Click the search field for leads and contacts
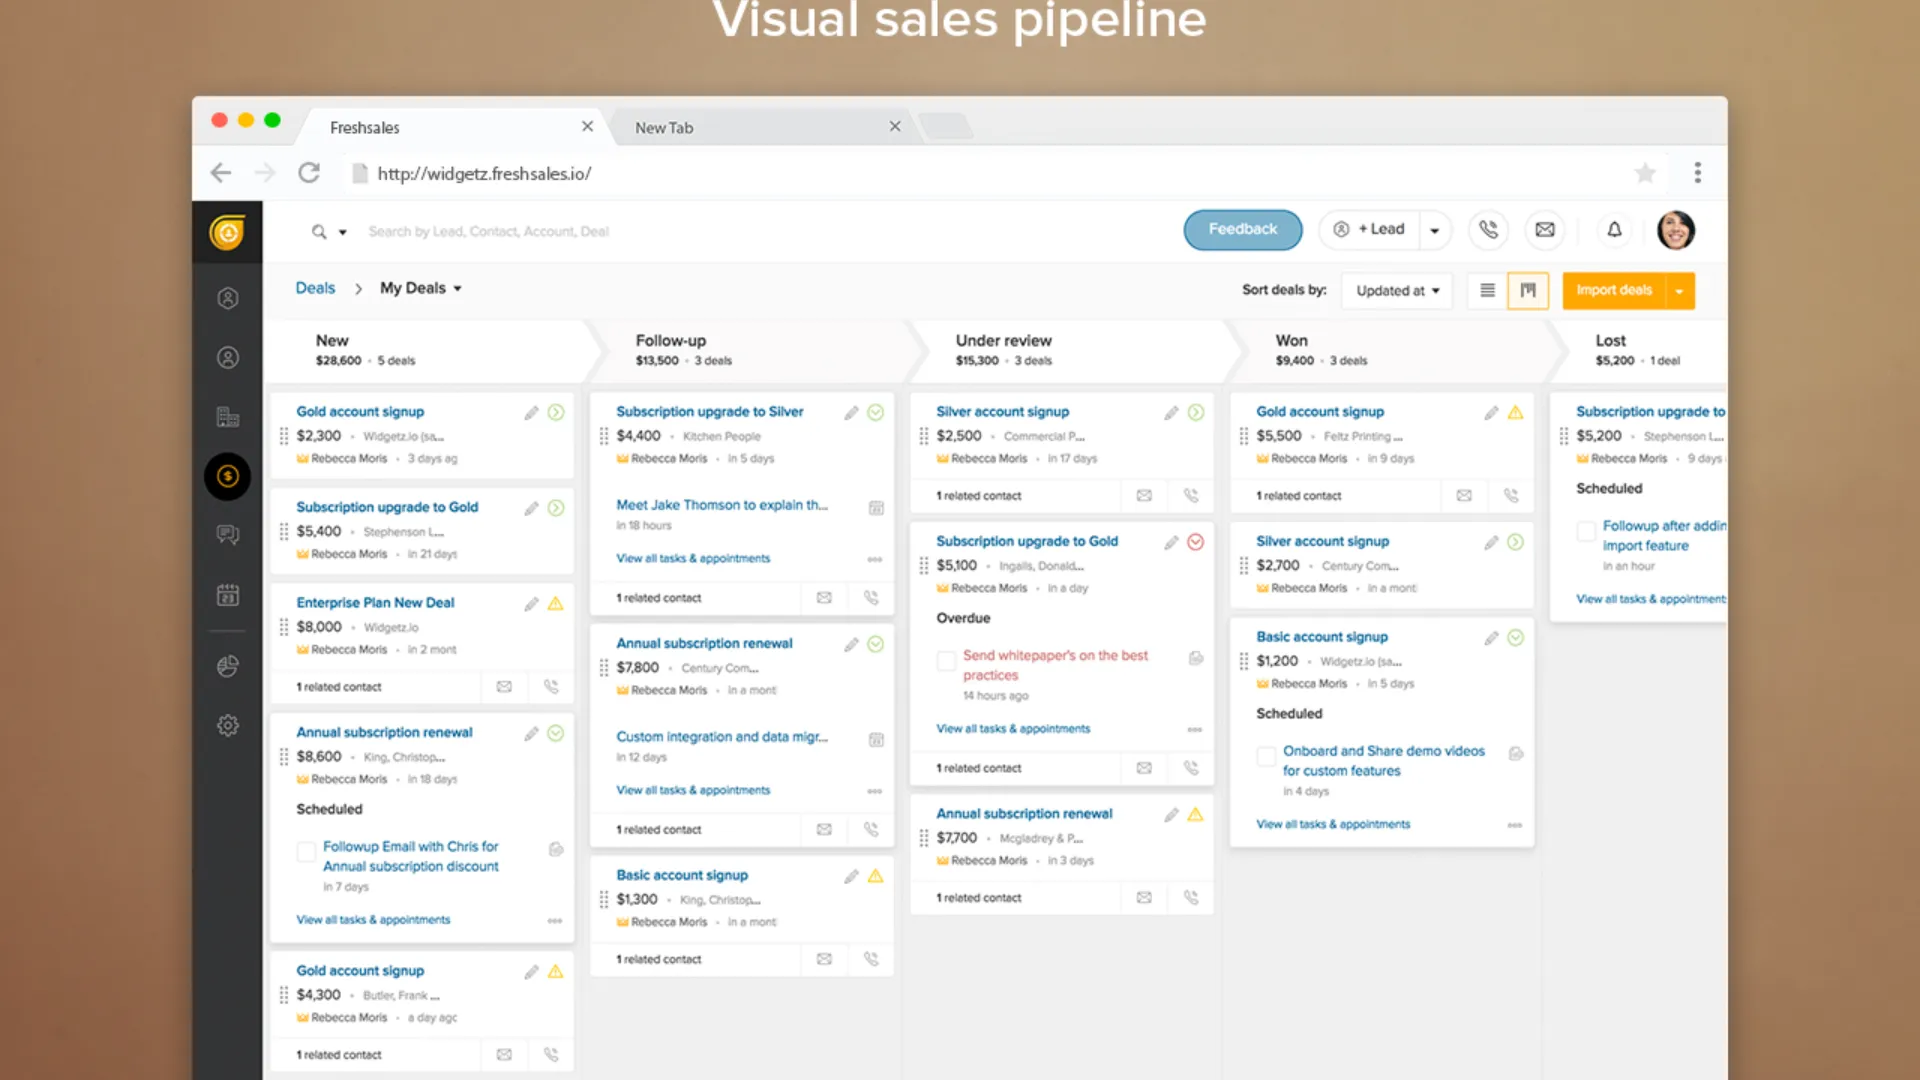 pos(488,232)
